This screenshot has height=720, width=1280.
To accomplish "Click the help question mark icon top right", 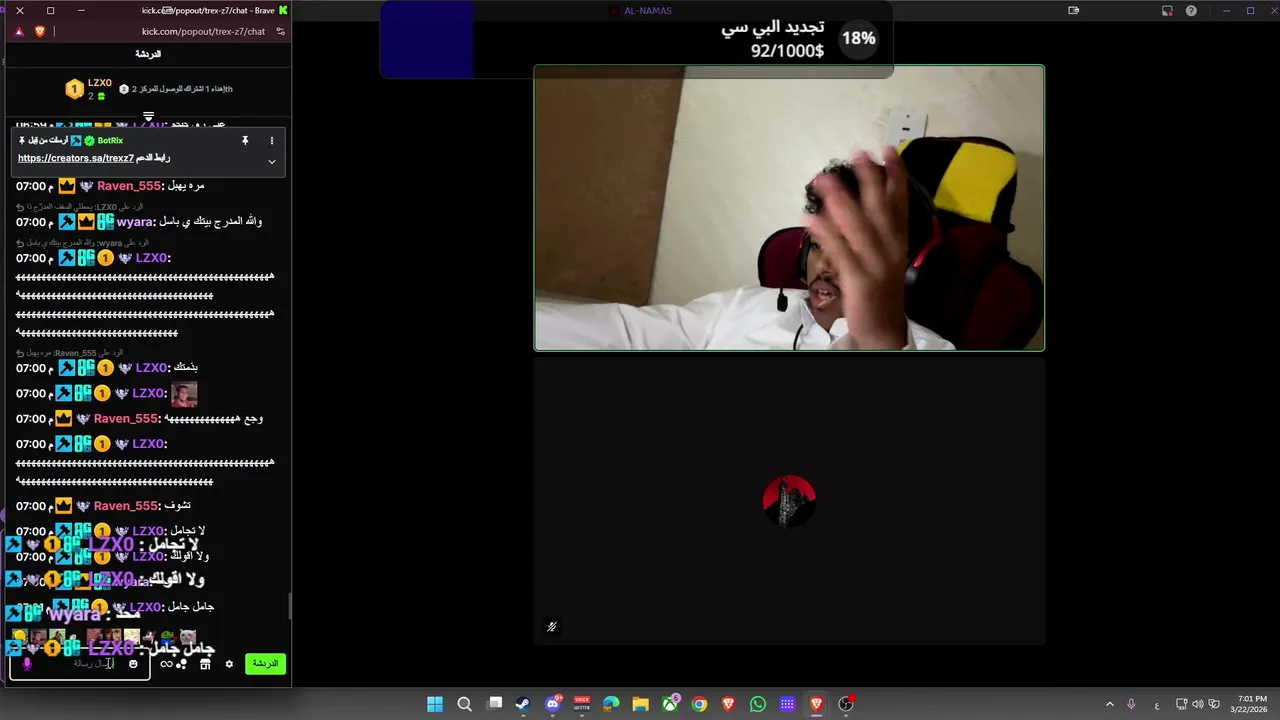I will point(1191,11).
